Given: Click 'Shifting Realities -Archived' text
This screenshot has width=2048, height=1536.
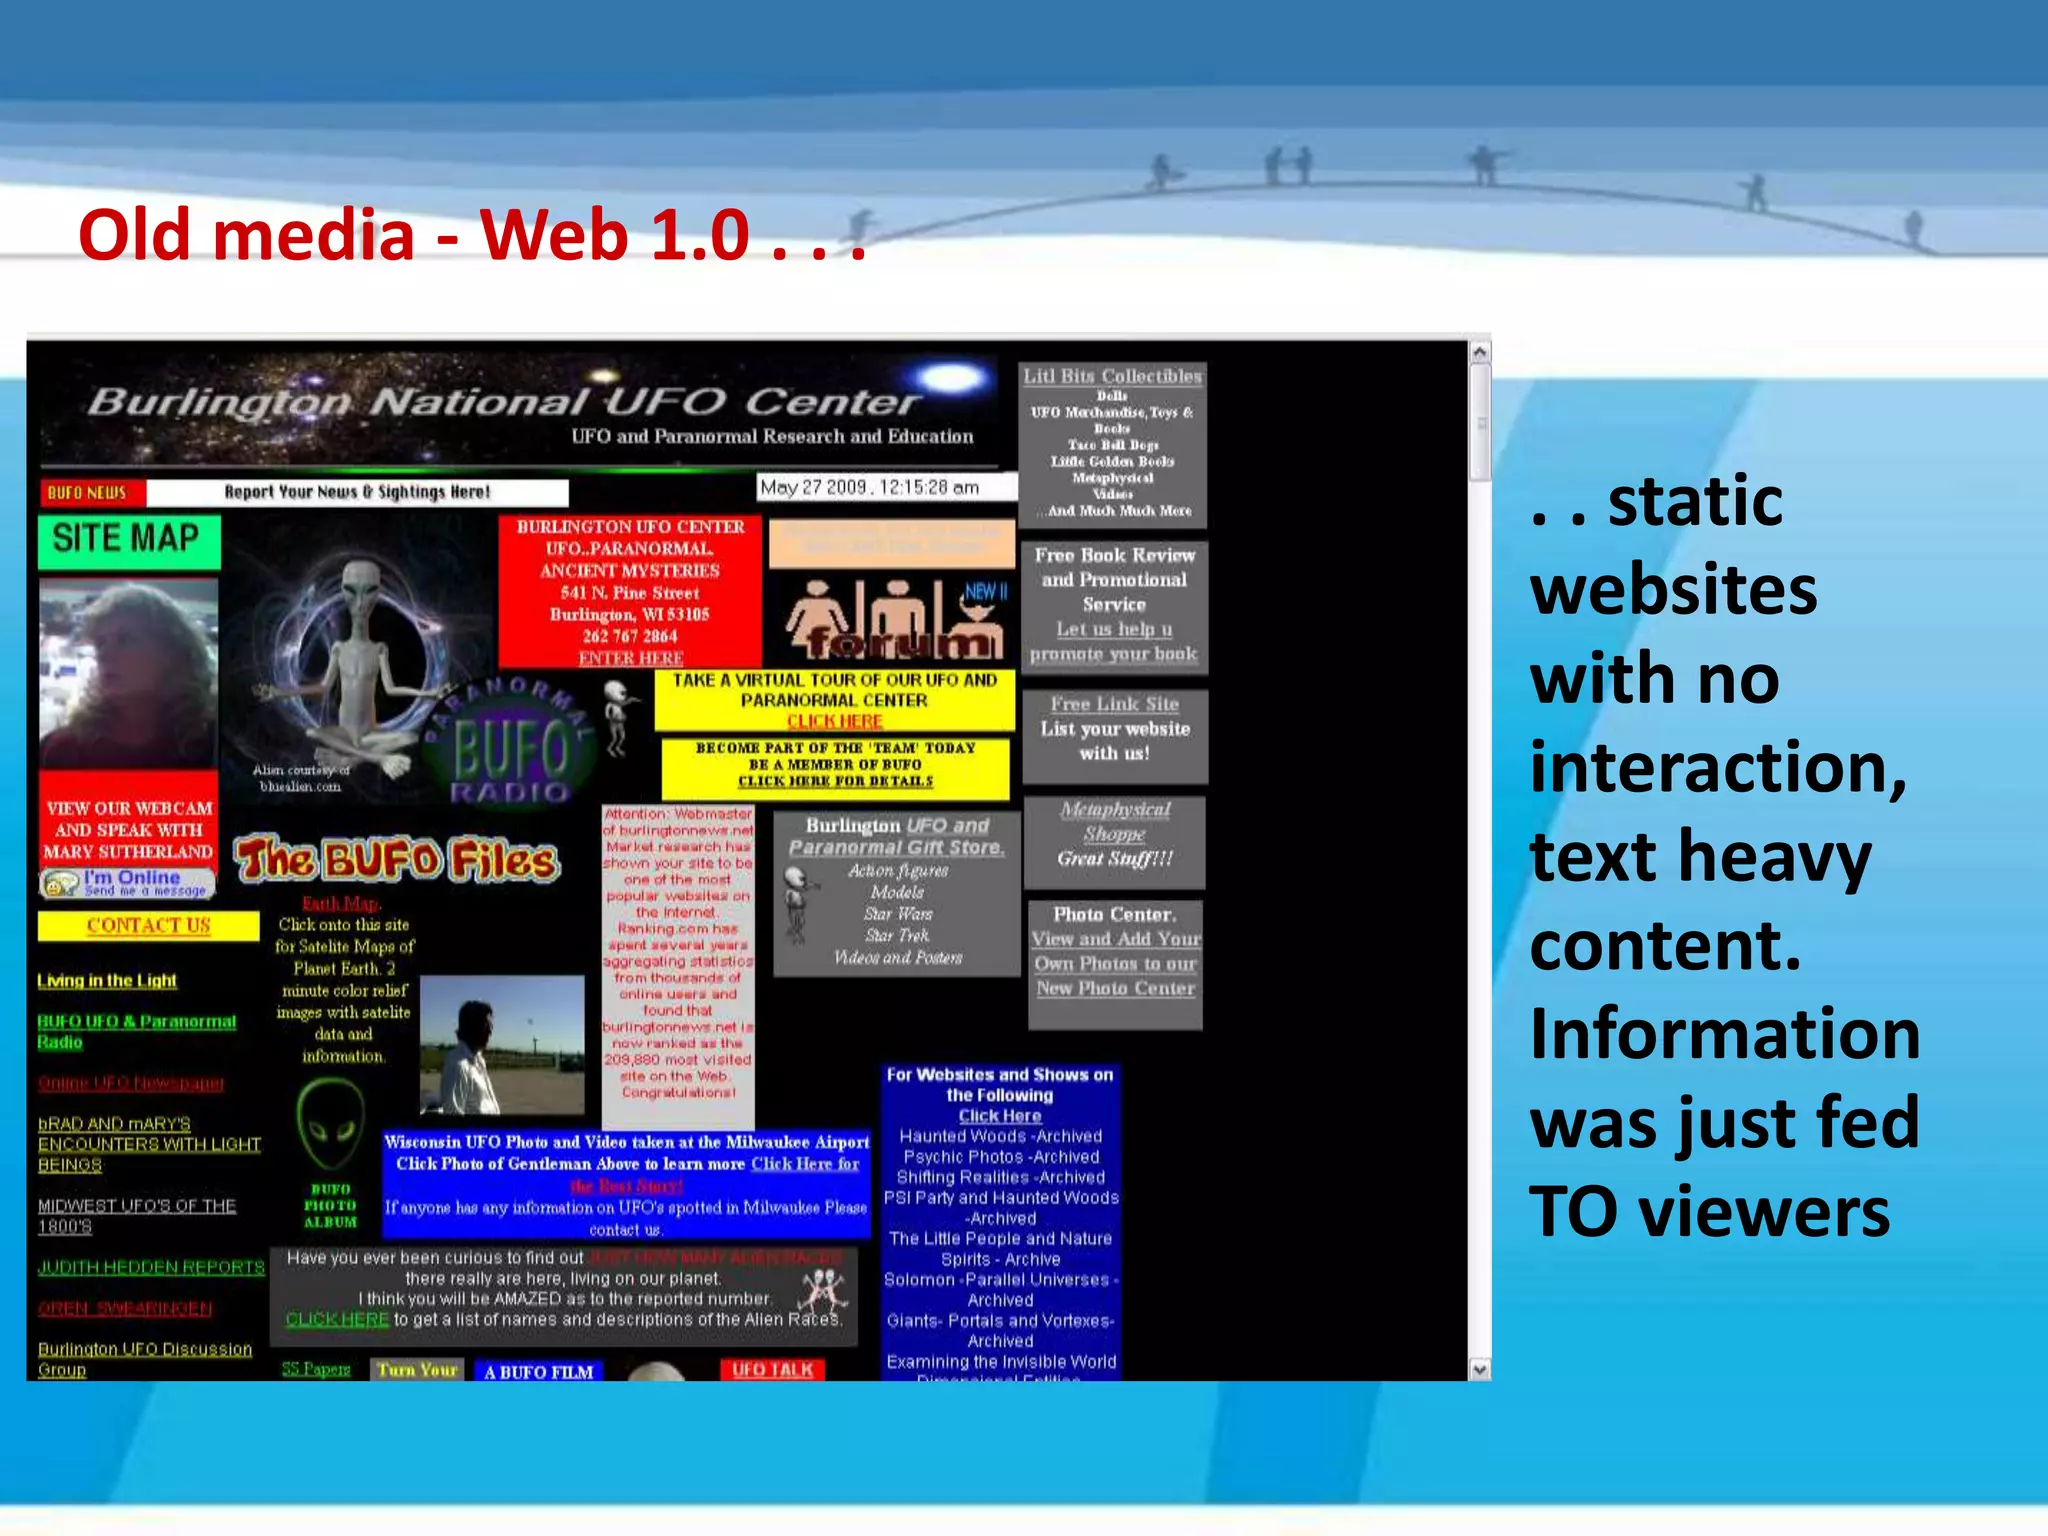Looking at the screenshot, I should [1000, 1177].
